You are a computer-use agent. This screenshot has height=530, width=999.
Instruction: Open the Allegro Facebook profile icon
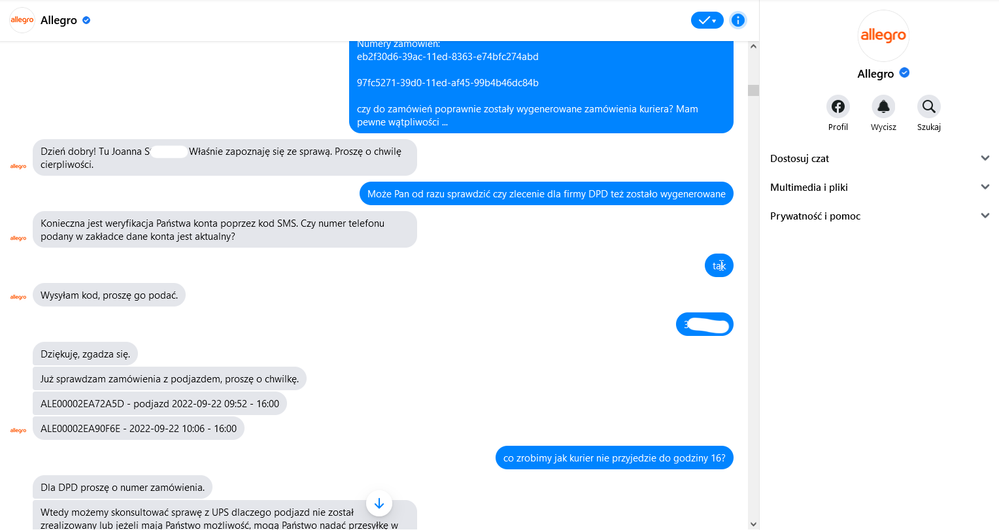click(838, 107)
